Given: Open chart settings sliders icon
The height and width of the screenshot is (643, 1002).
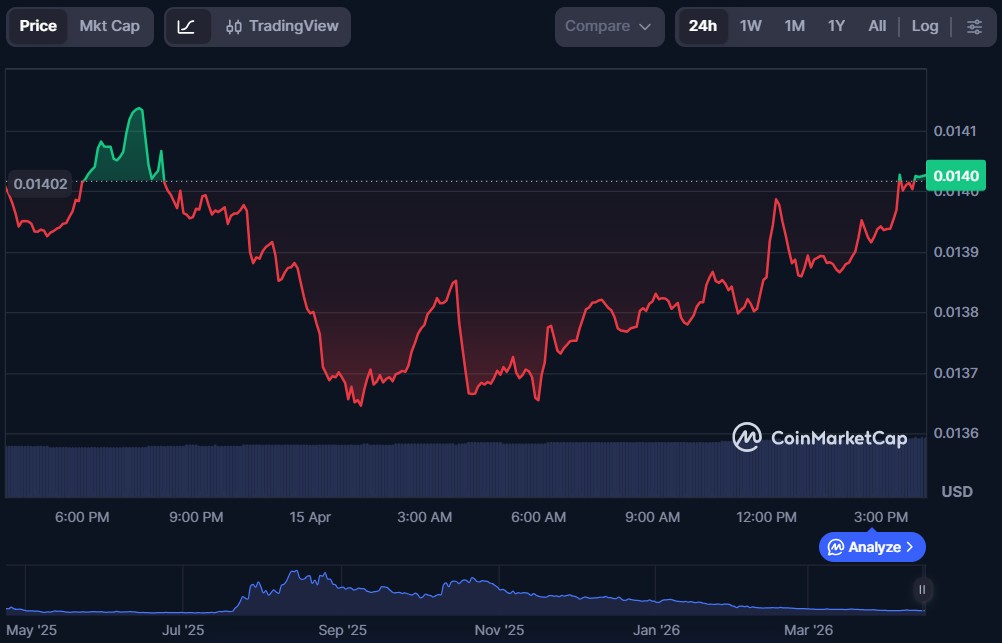Looking at the screenshot, I should point(973,27).
